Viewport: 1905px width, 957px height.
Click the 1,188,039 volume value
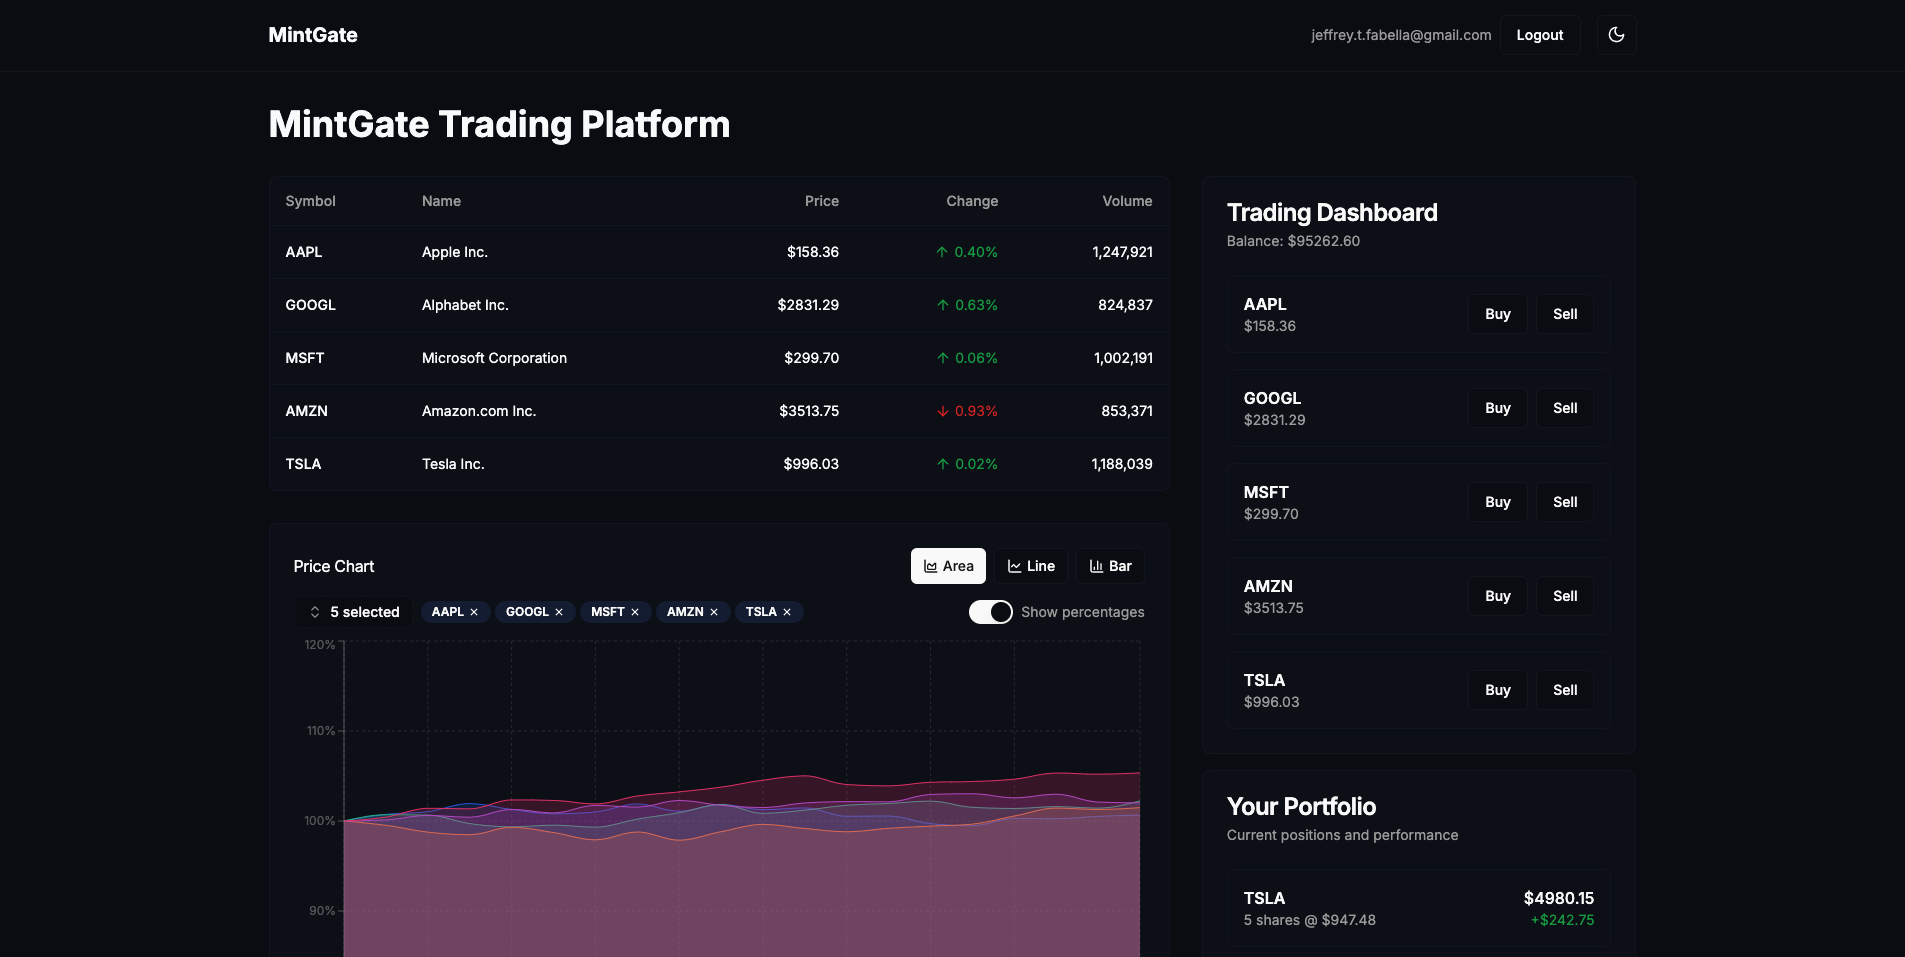[1122, 464]
